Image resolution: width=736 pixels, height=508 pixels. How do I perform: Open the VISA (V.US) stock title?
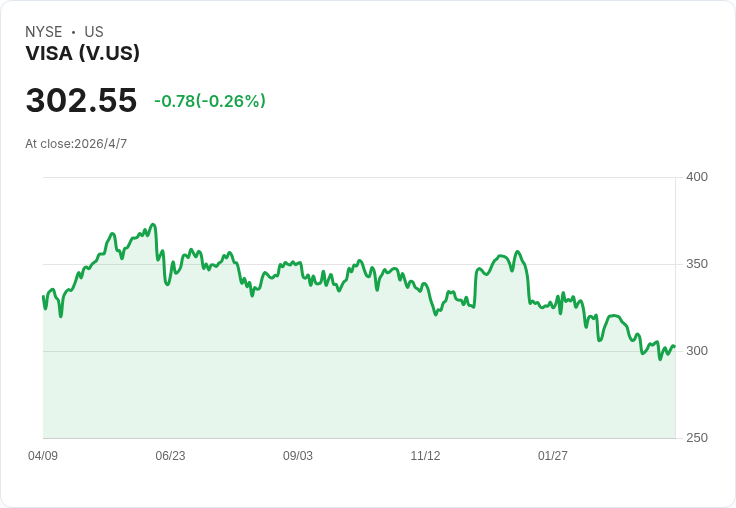(x=82, y=53)
